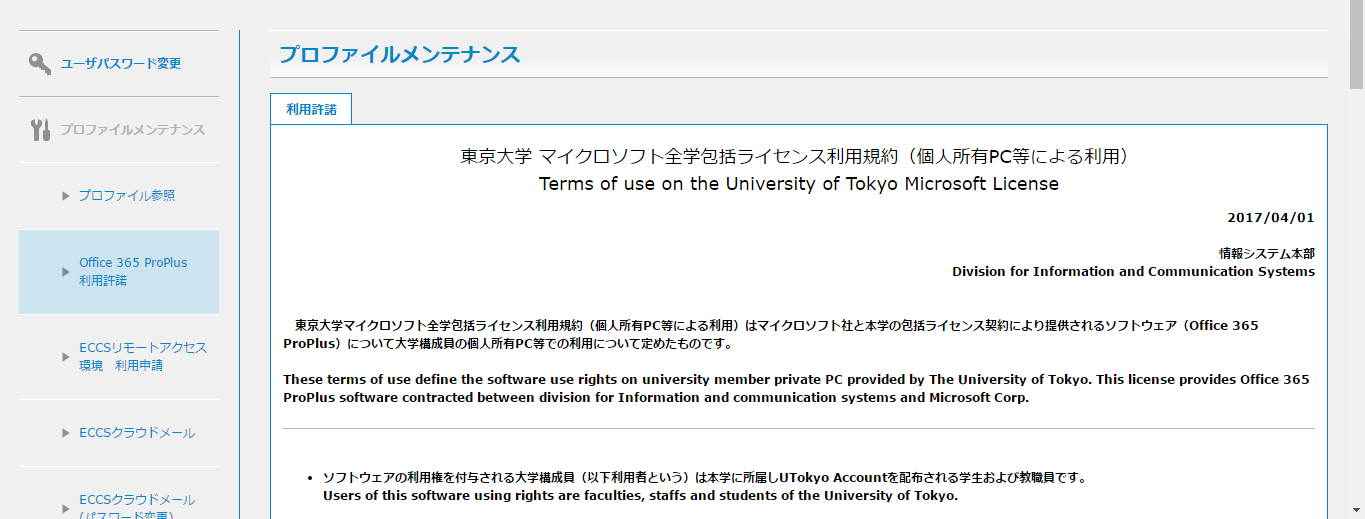Click the ソフトウェアの利用権を付与される bullet line
The width and height of the screenshot is (1365, 519).
(x=704, y=478)
